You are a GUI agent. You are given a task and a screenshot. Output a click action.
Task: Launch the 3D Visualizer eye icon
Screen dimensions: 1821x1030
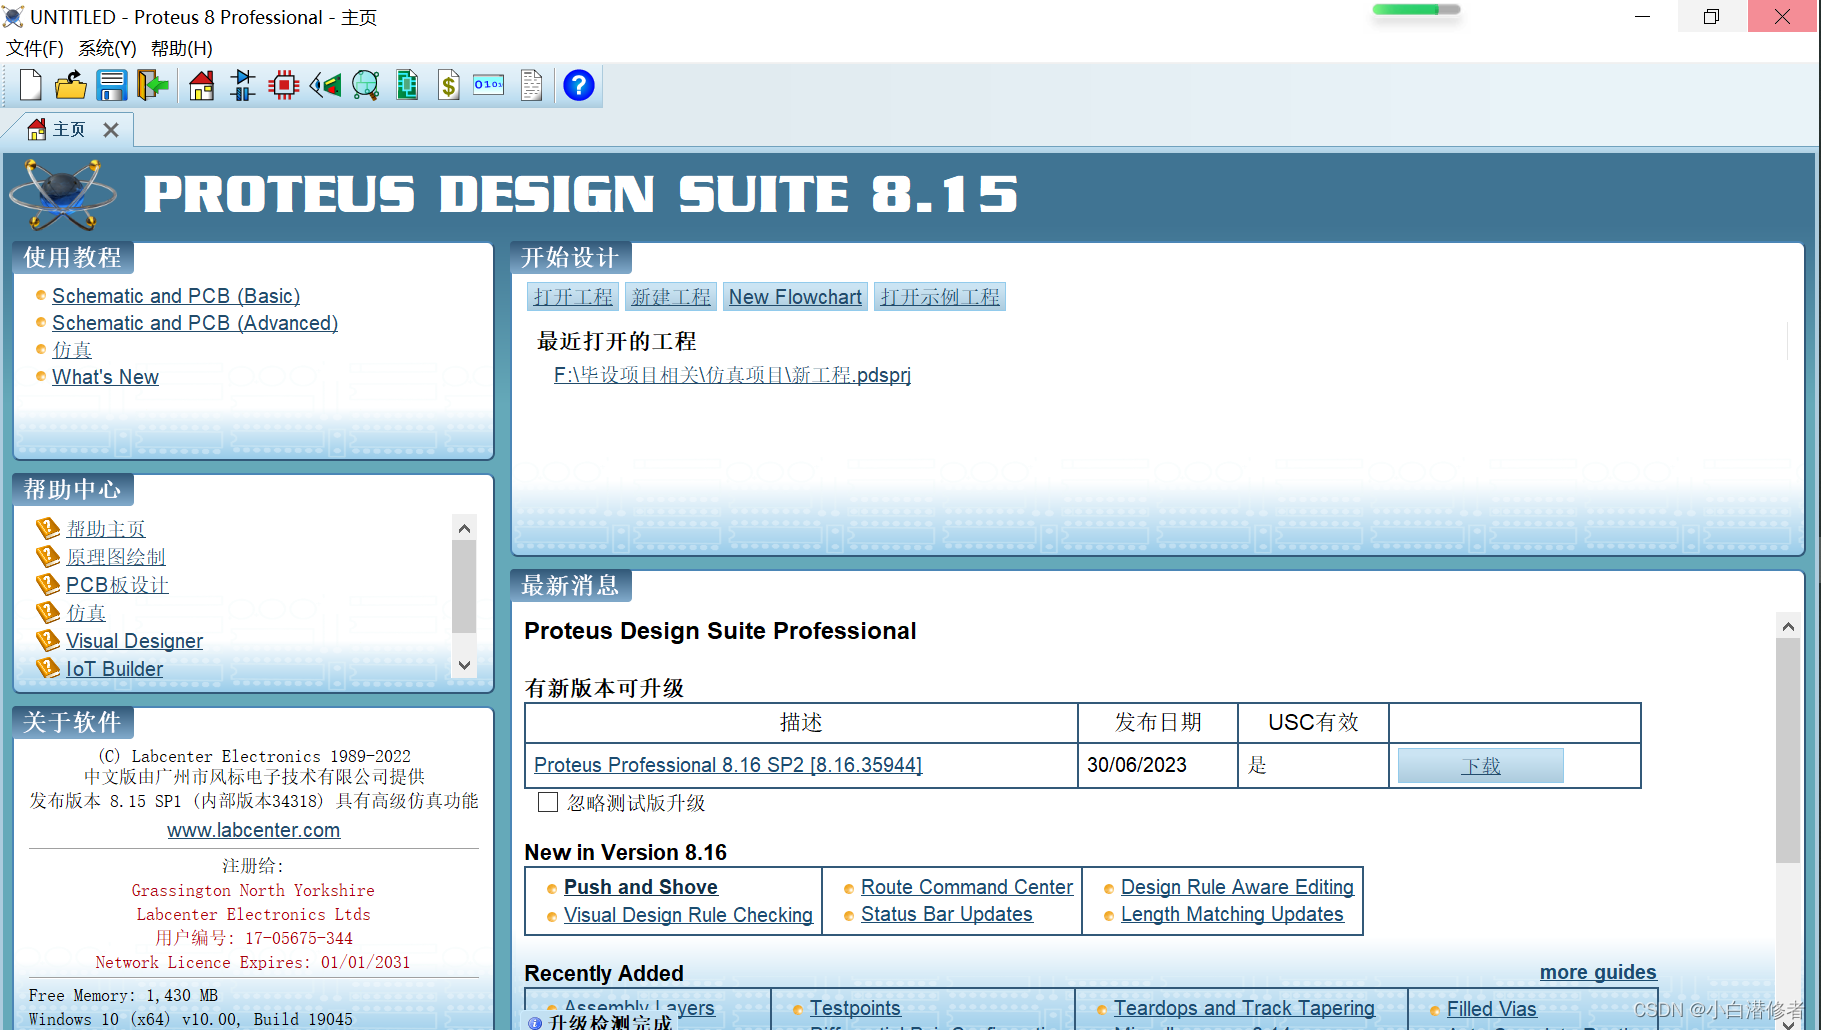325,86
